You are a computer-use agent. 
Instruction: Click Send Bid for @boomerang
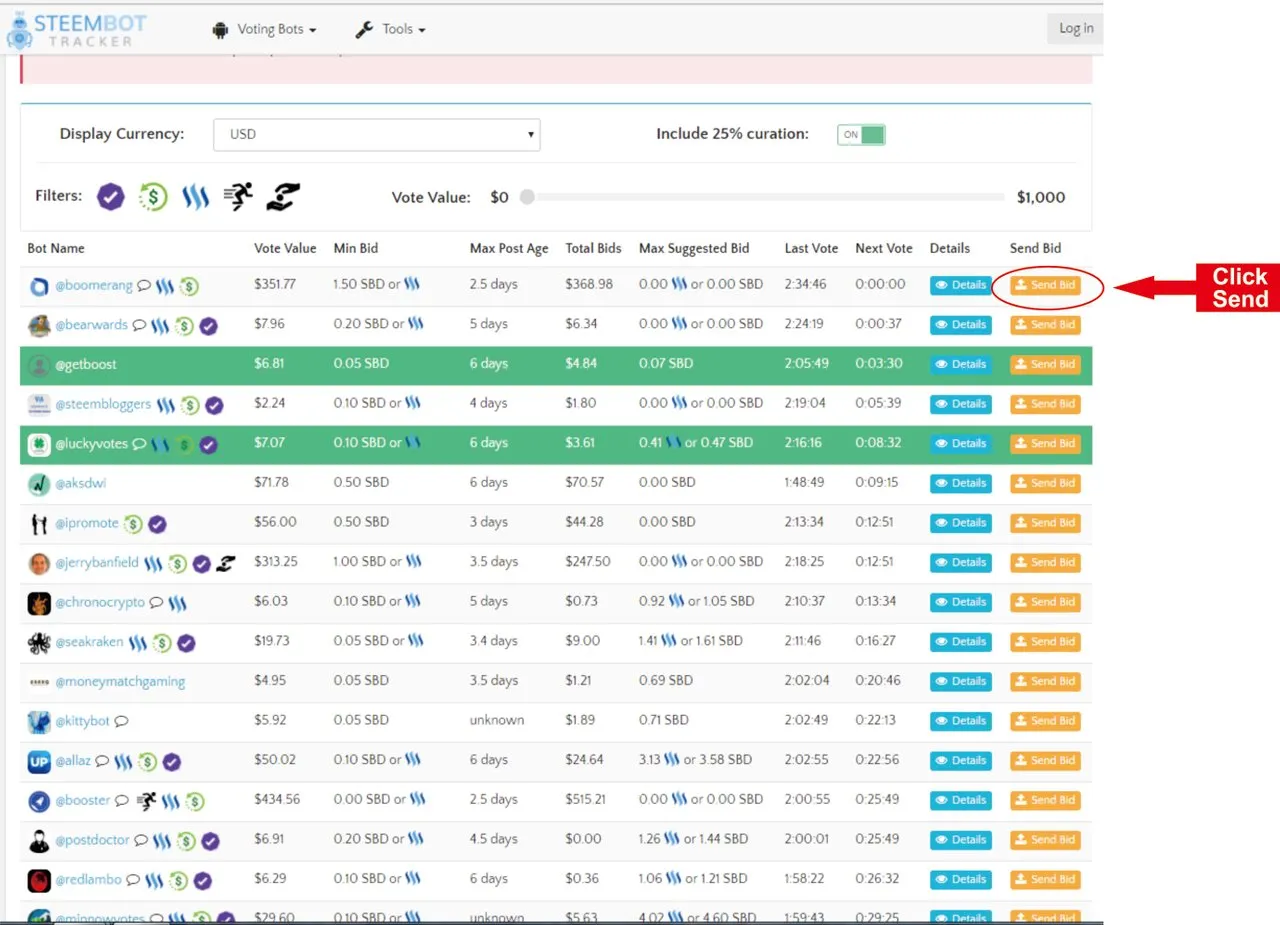1045,285
